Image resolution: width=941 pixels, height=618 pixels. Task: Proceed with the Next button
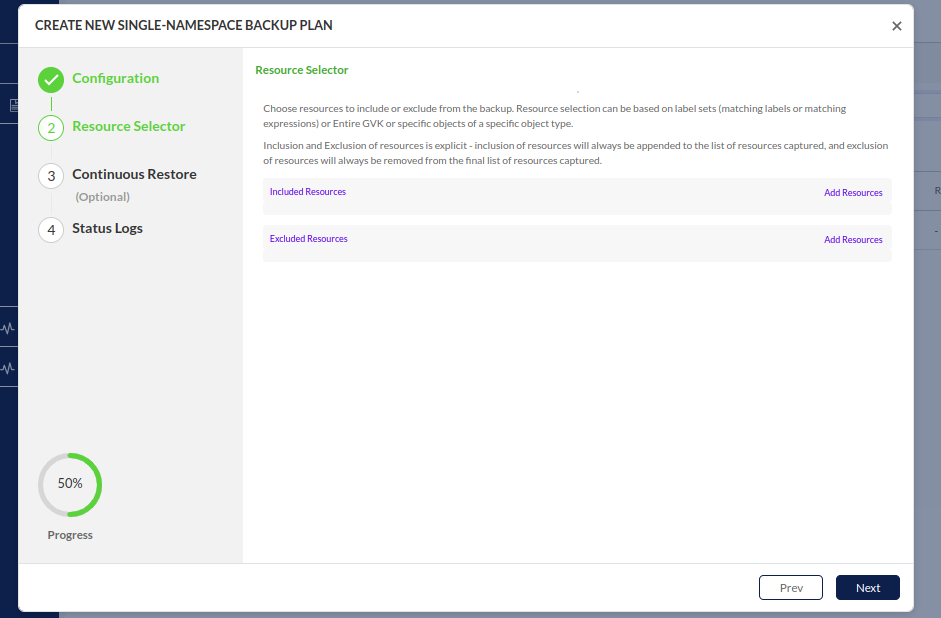coord(867,588)
